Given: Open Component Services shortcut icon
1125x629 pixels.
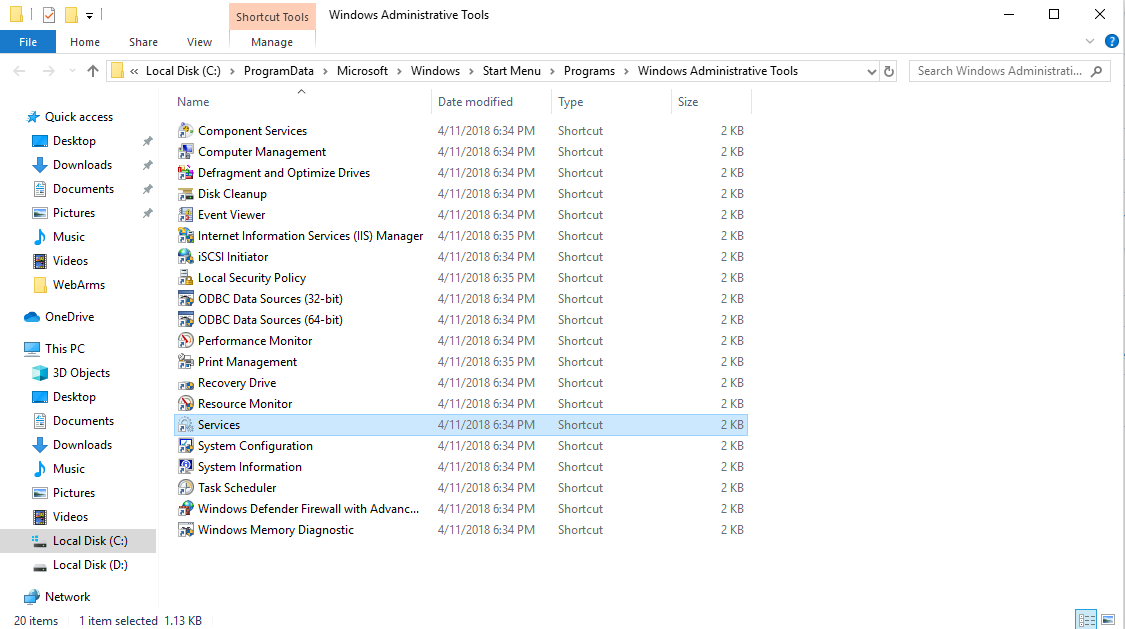Looking at the screenshot, I should 186,131.
